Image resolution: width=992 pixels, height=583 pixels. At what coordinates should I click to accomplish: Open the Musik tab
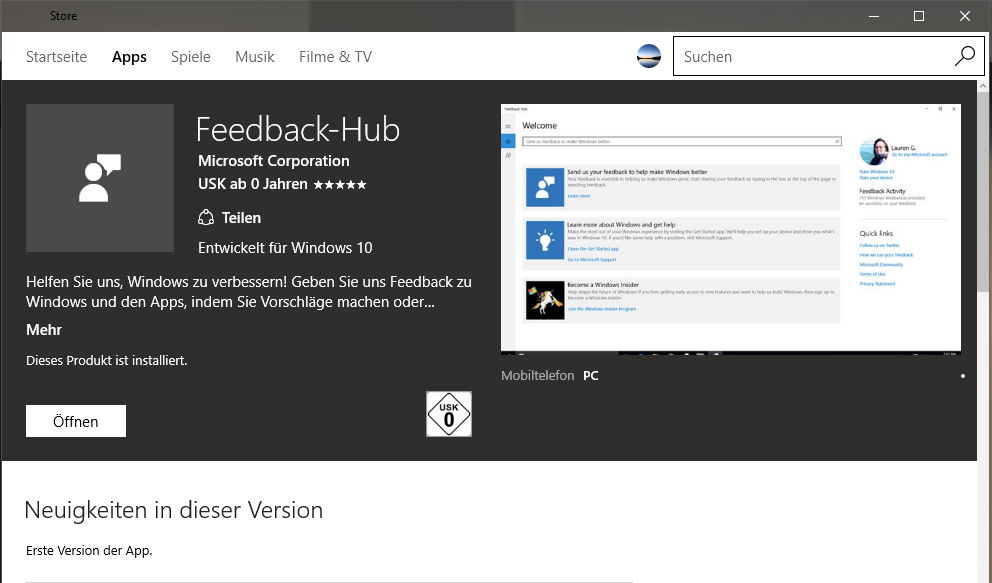tap(254, 57)
